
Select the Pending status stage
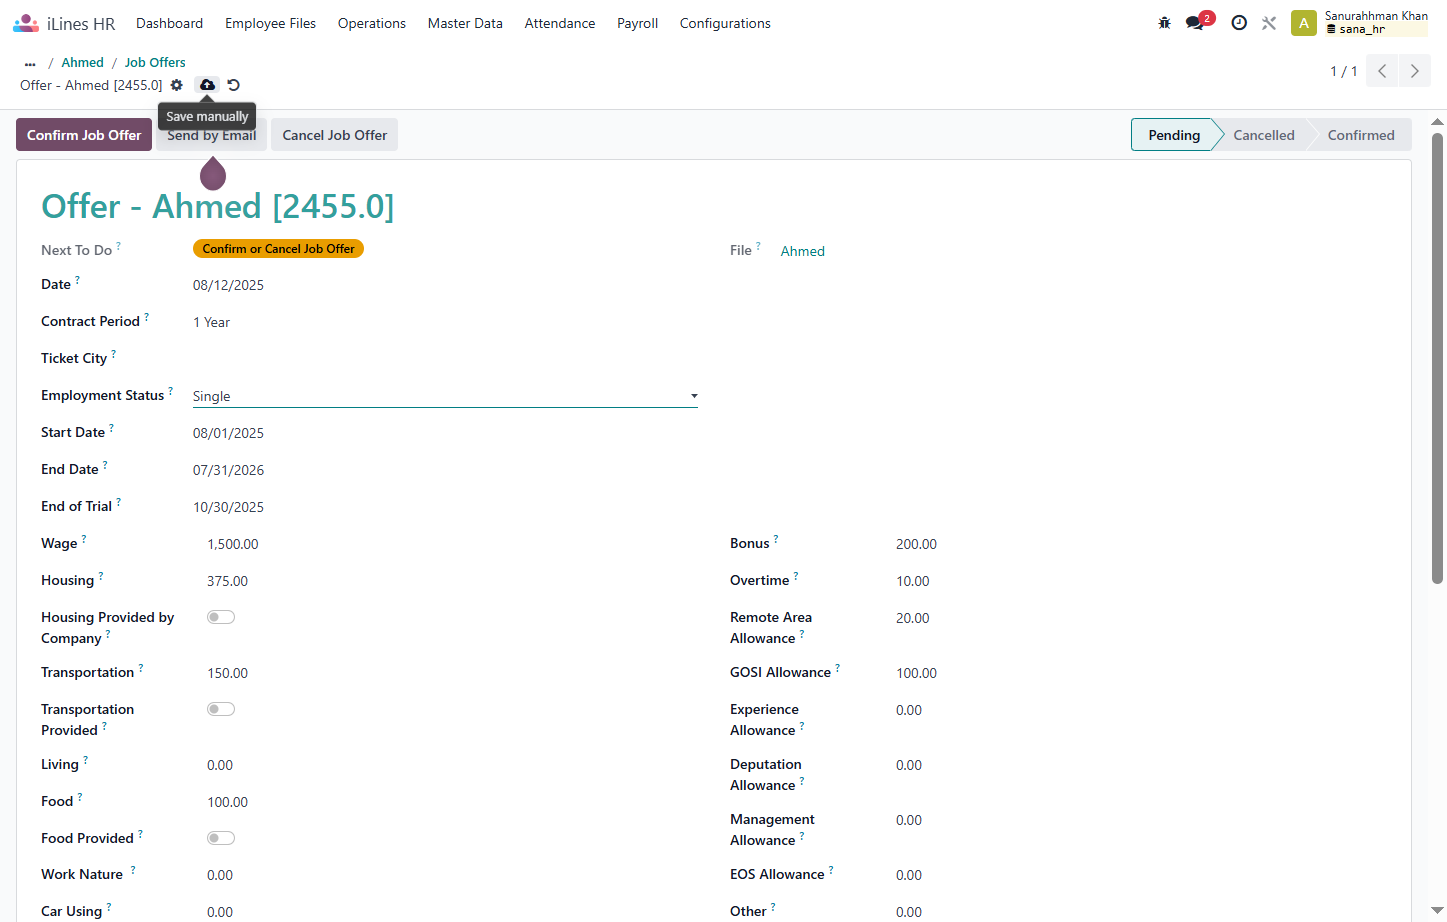(x=1172, y=135)
